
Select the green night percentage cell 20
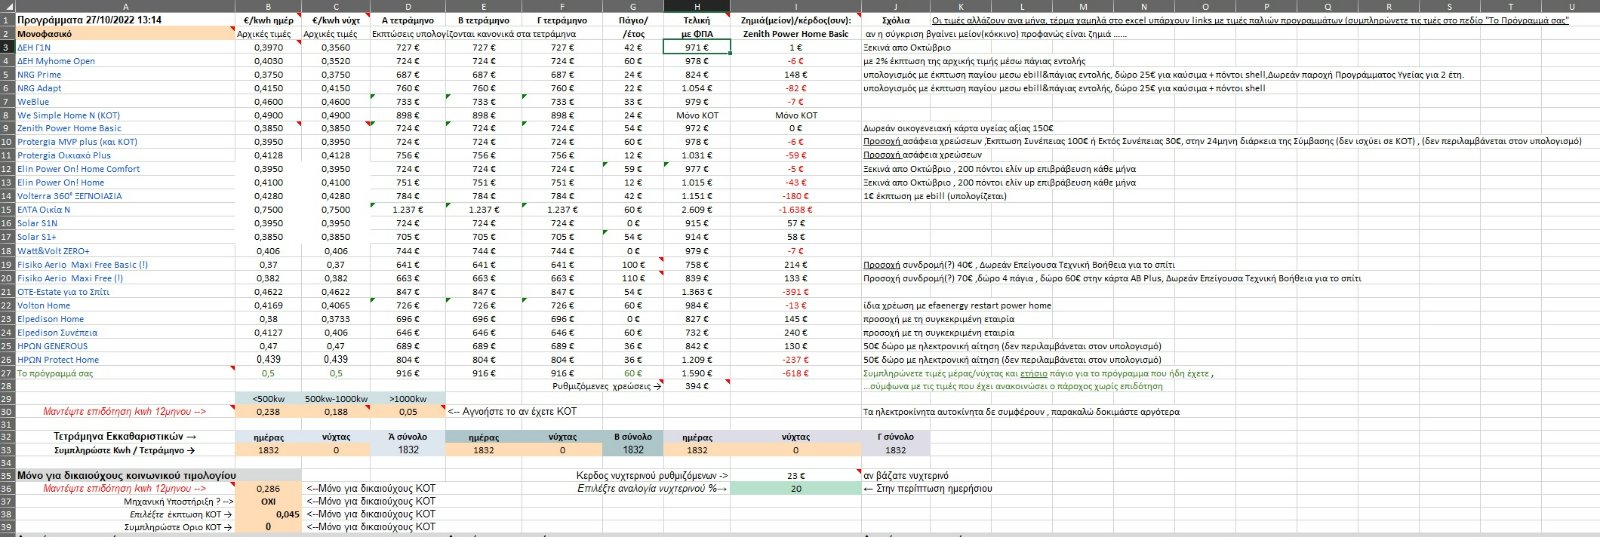point(796,489)
